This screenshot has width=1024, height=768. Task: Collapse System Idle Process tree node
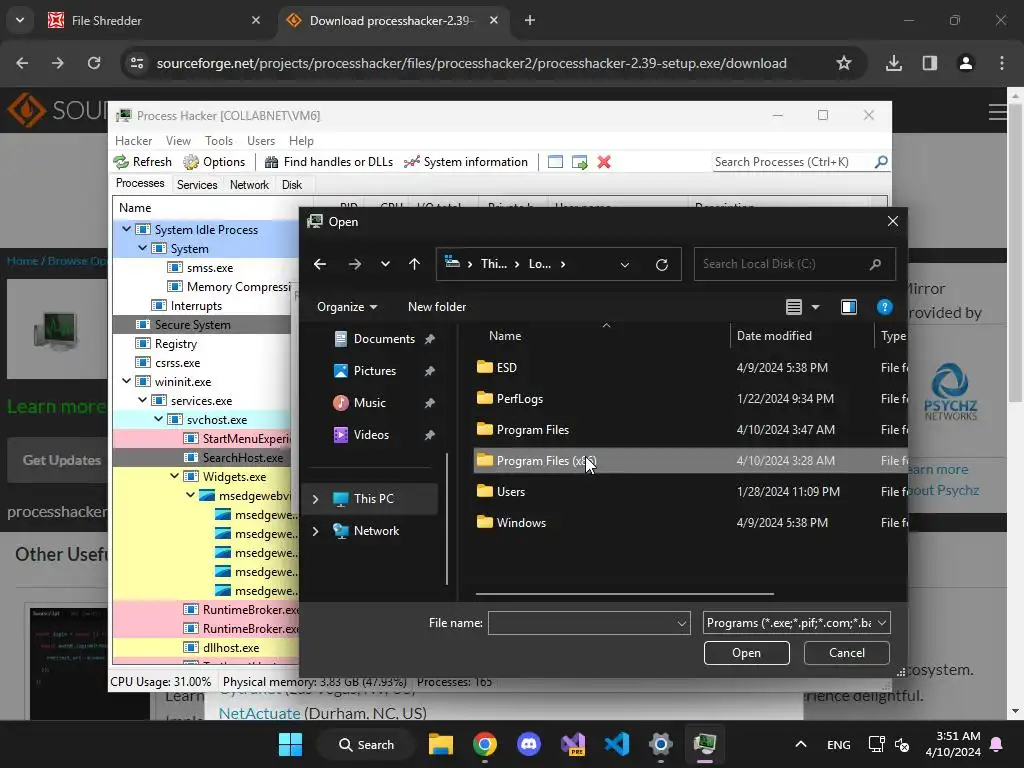click(x=127, y=229)
